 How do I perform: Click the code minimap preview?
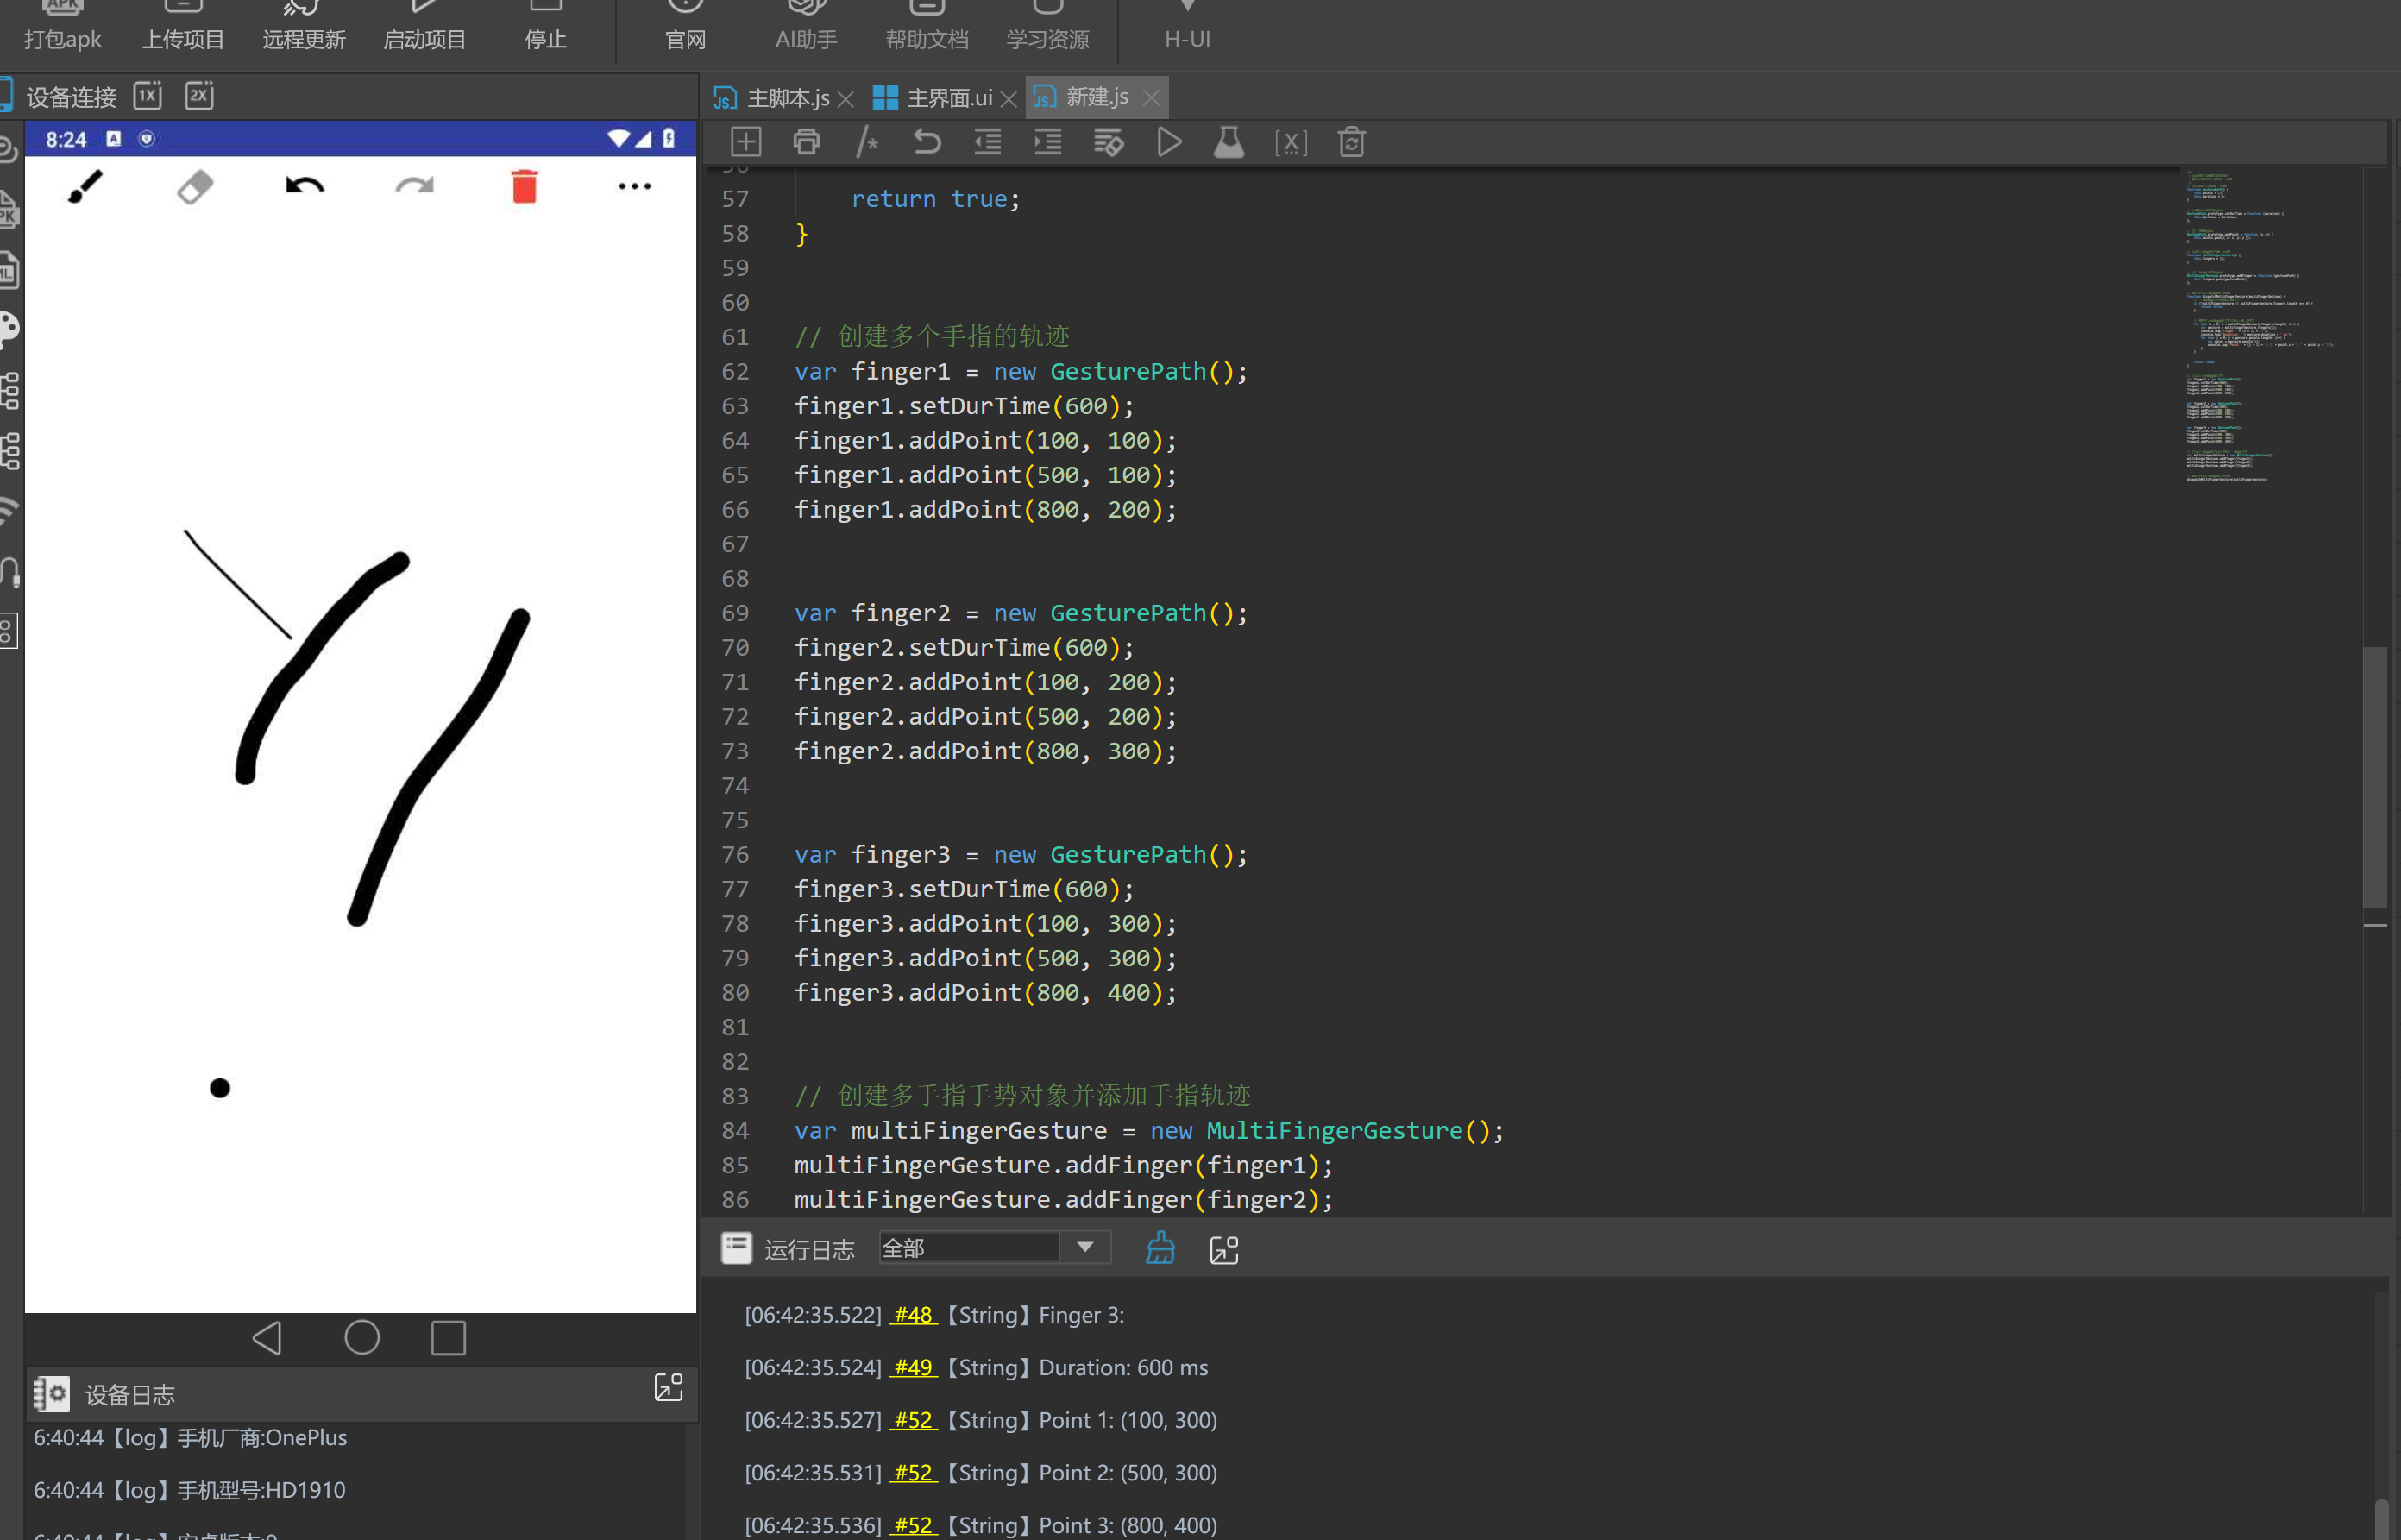coord(2260,327)
